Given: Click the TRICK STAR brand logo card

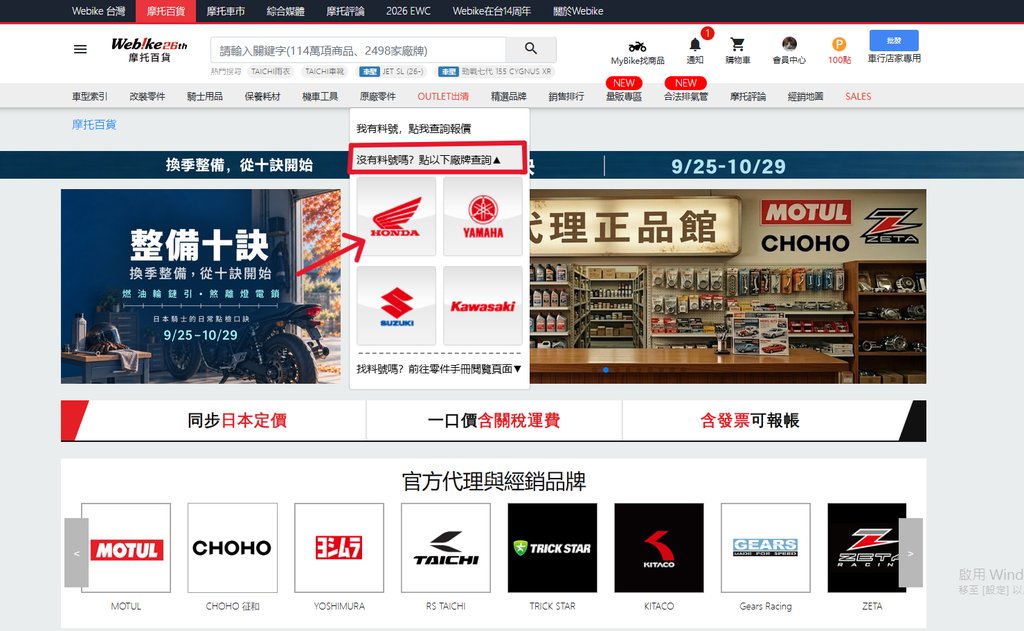Looking at the screenshot, I should point(552,547).
